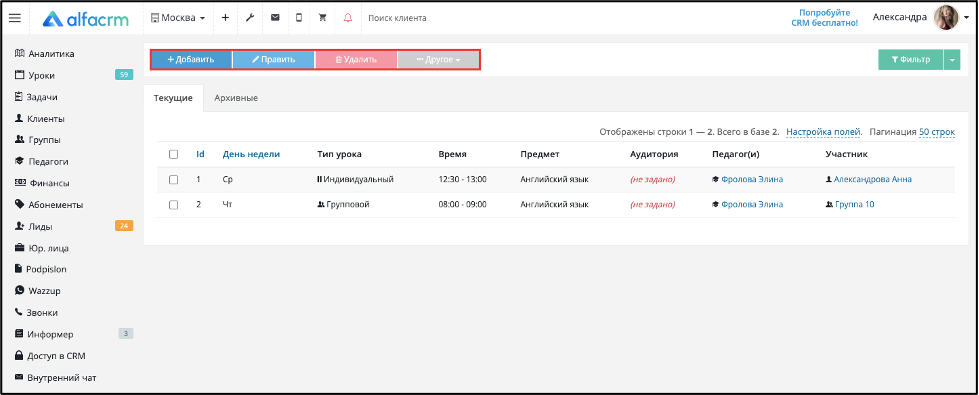Open the wrench settings icon
Viewport: 979px width, 395px height.
250,18
